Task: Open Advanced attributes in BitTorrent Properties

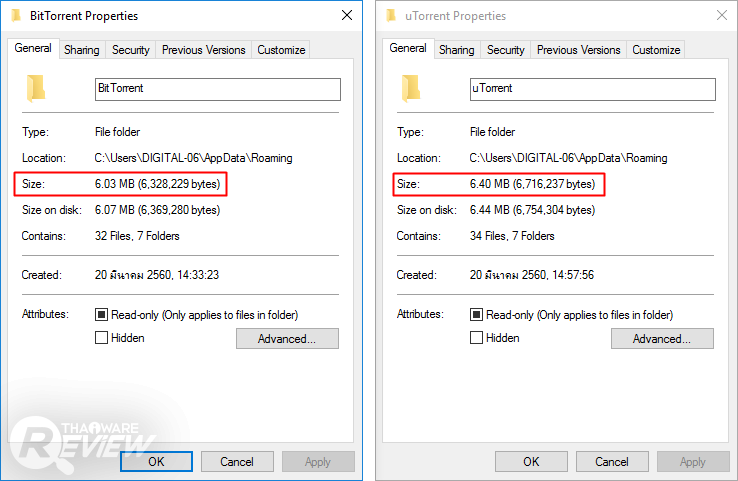Action: click(x=287, y=339)
